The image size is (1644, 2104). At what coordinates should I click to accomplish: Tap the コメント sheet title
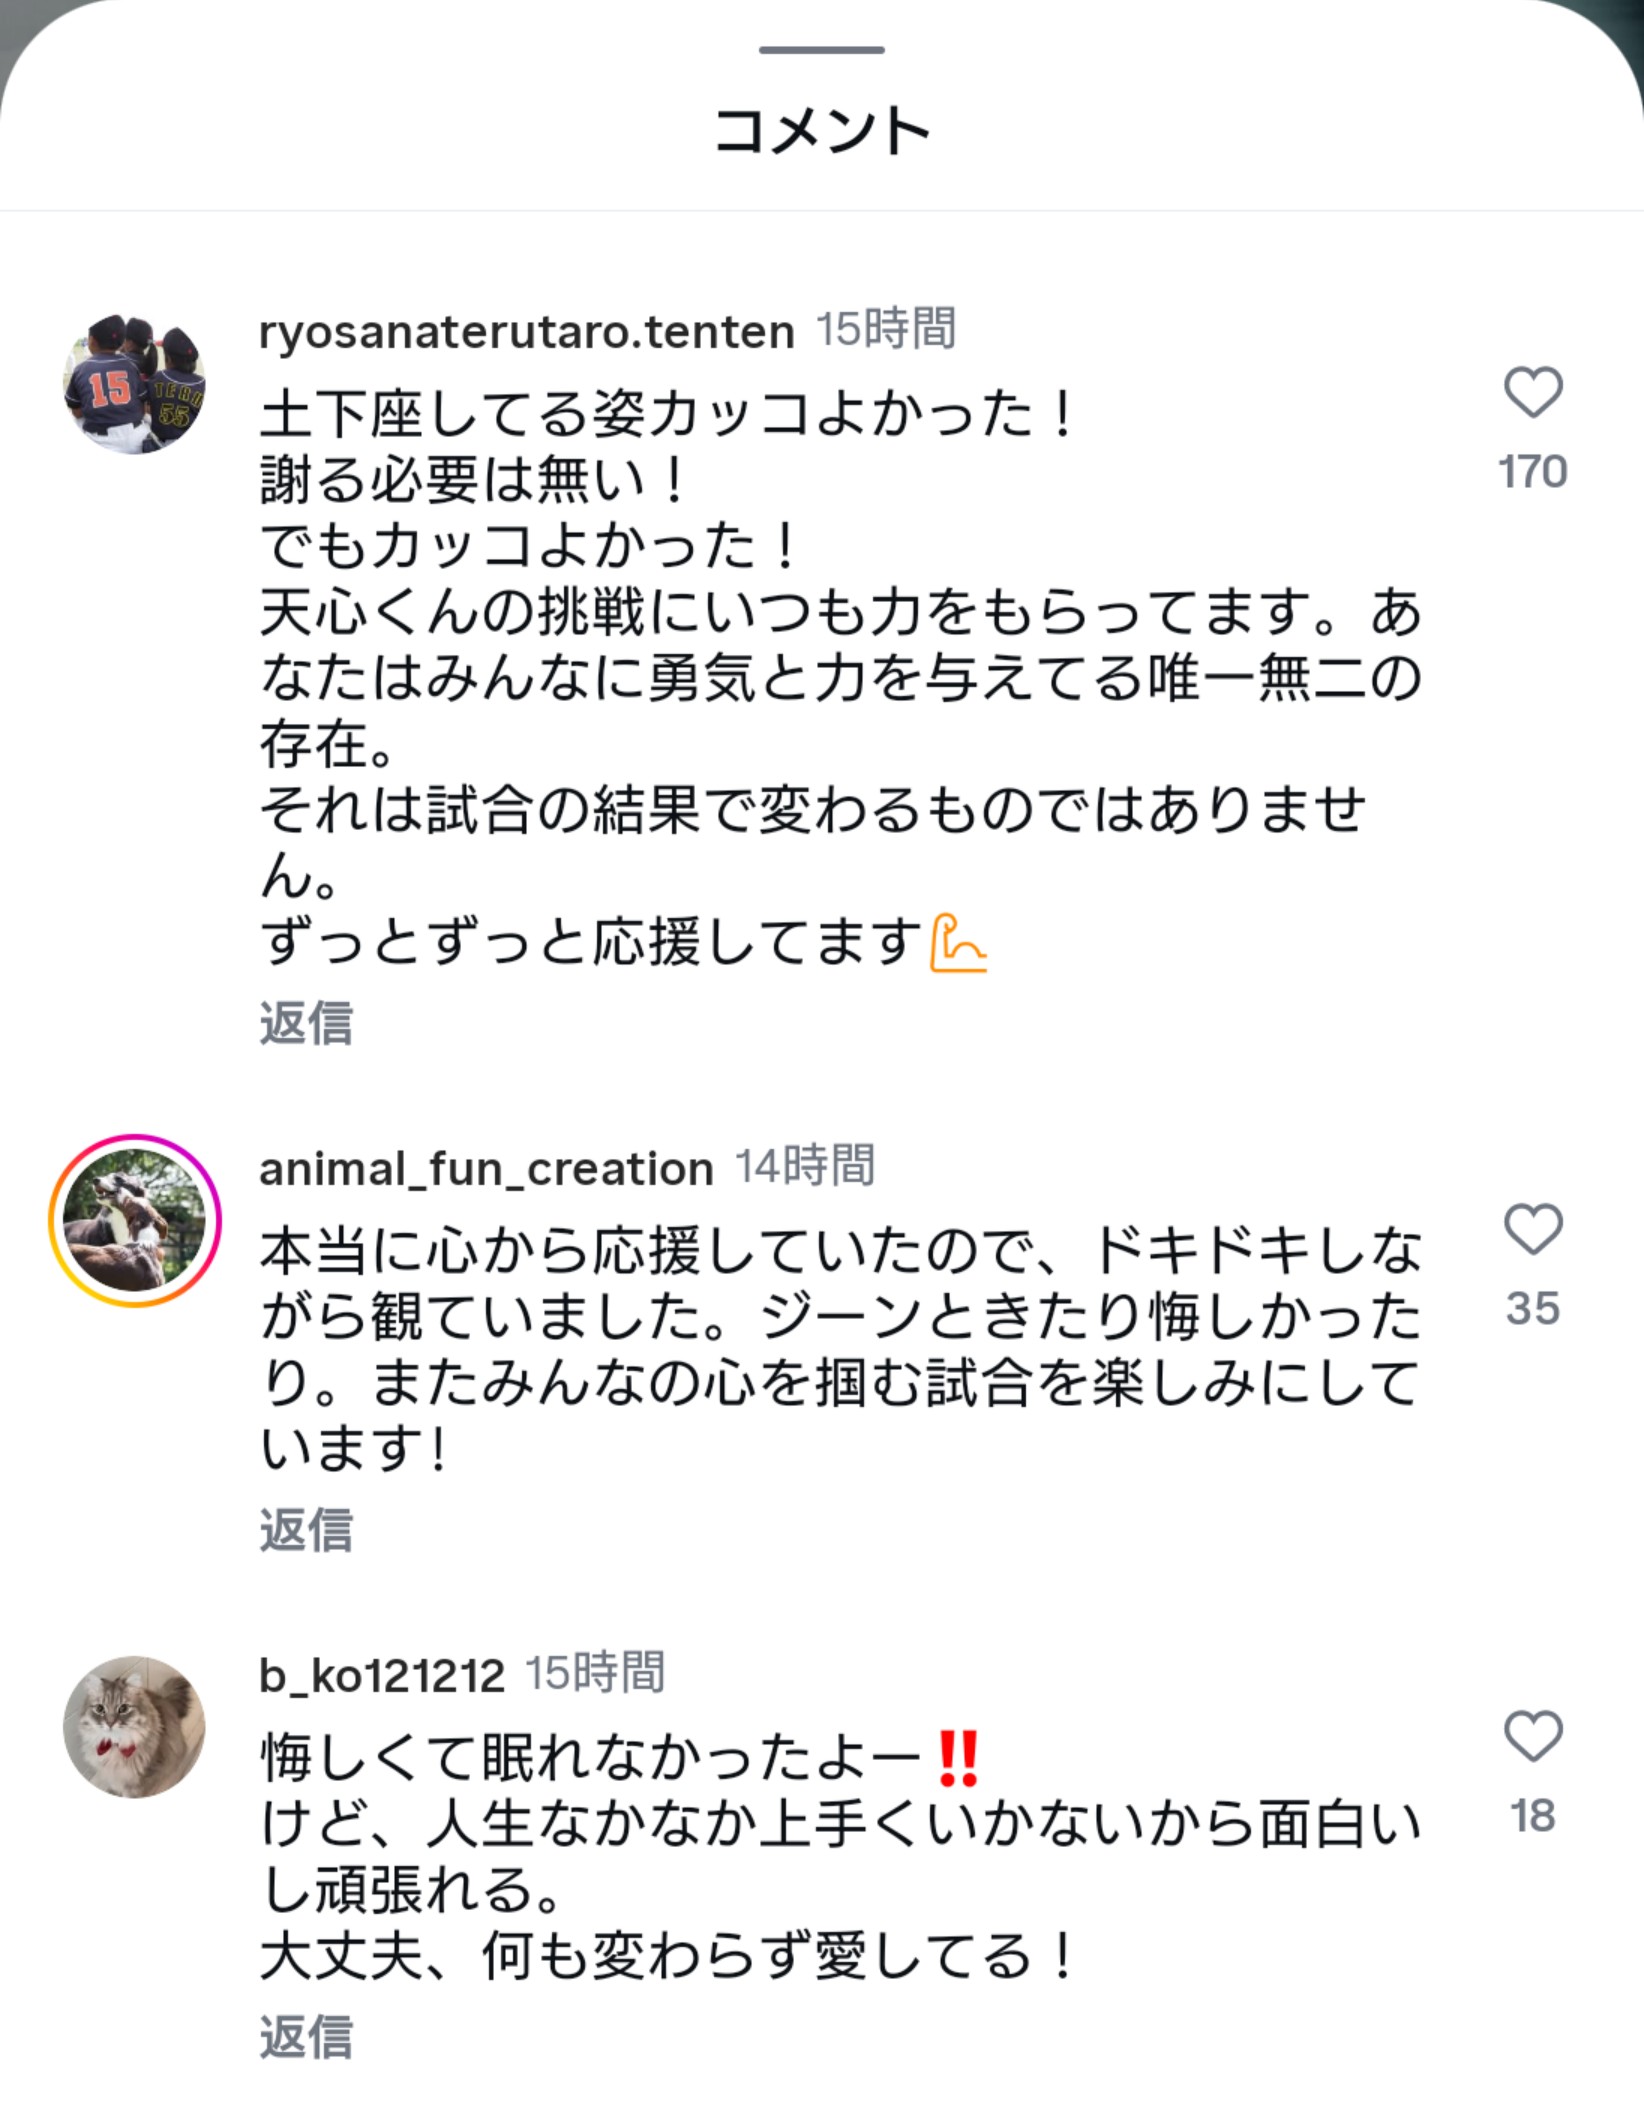click(821, 131)
